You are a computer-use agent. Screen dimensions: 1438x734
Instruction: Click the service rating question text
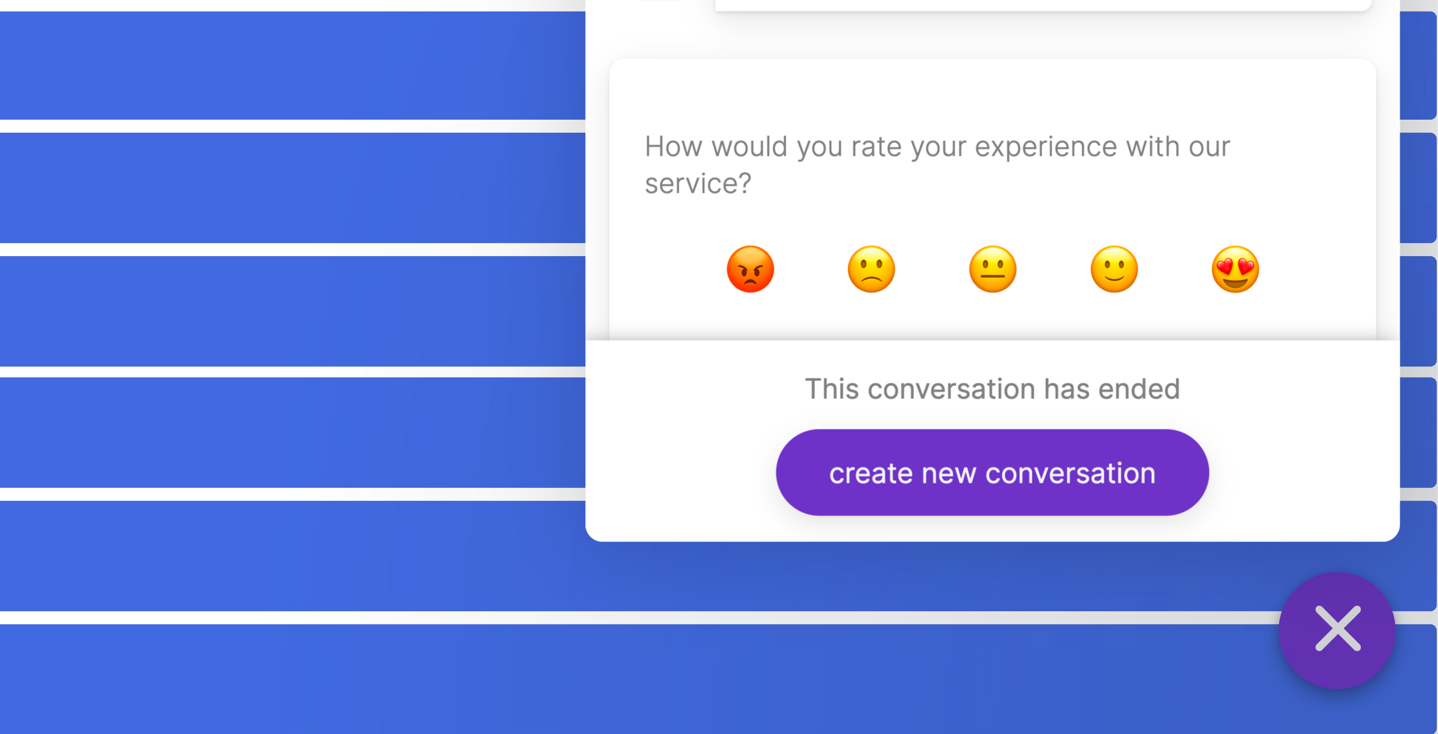[937, 164]
